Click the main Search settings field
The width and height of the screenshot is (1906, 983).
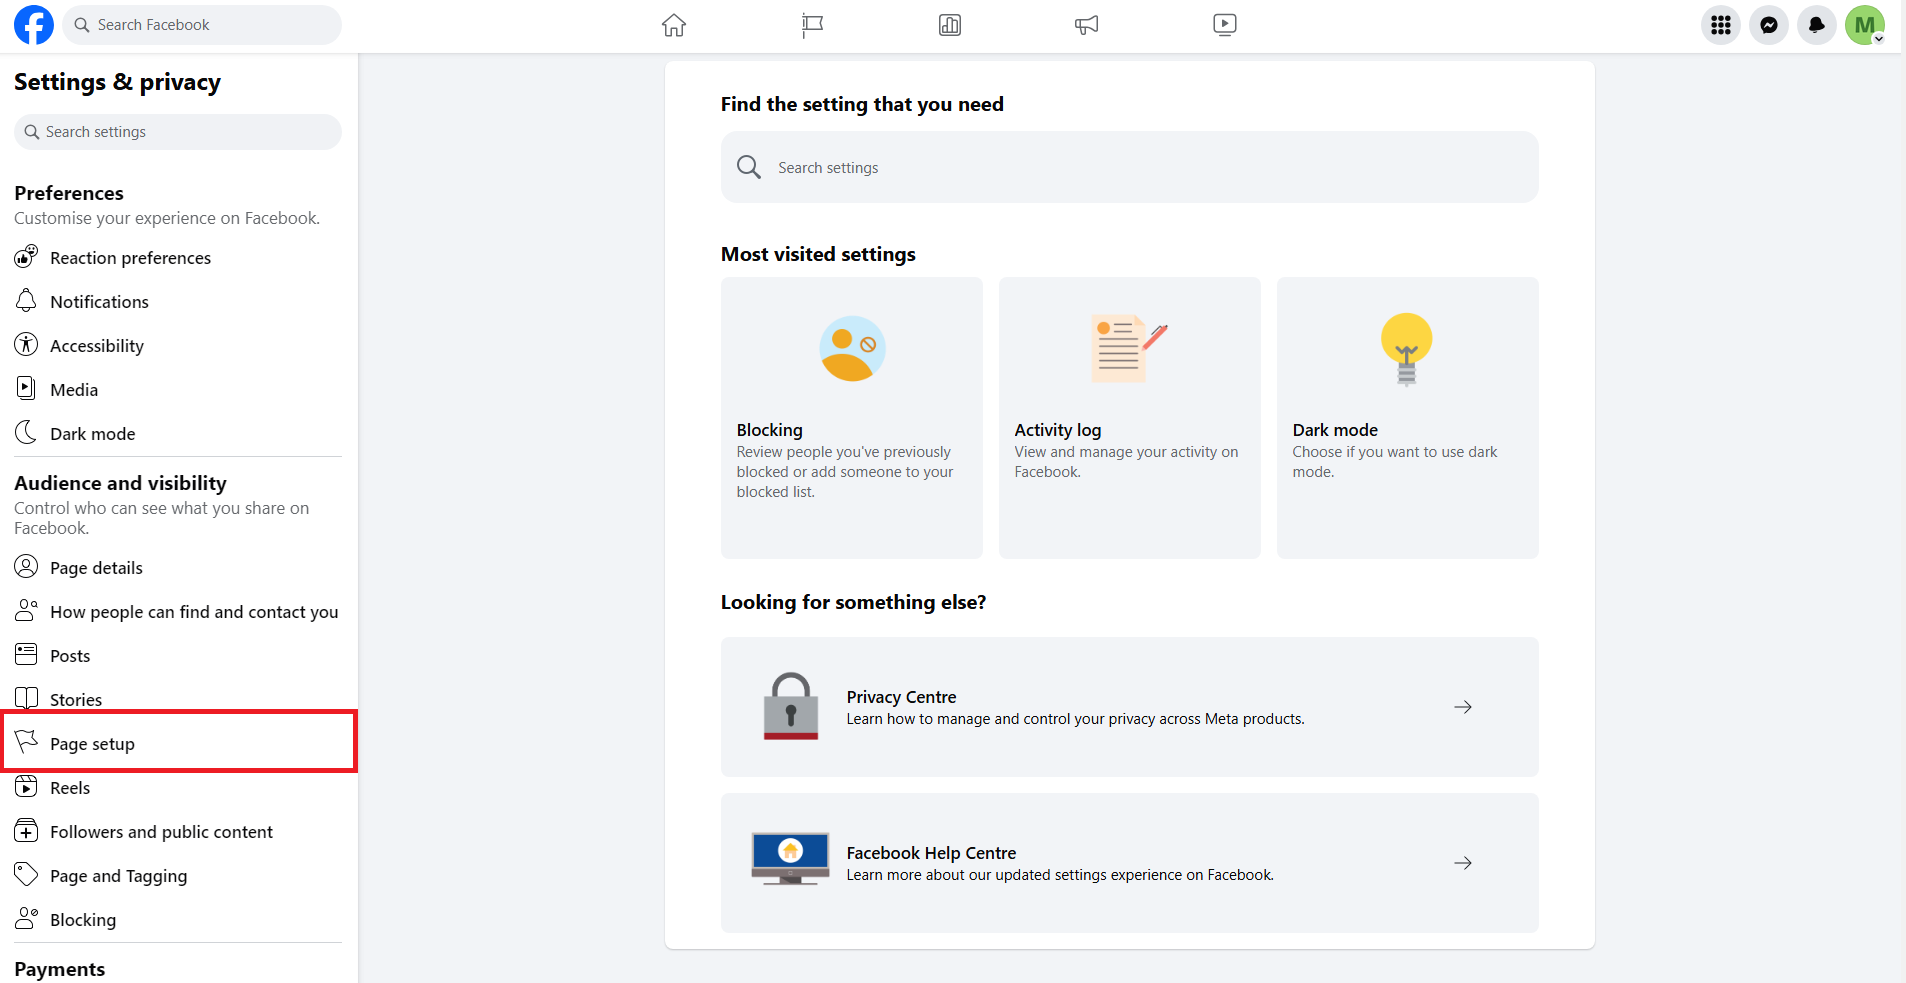pyautogui.click(x=1129, y=168)
